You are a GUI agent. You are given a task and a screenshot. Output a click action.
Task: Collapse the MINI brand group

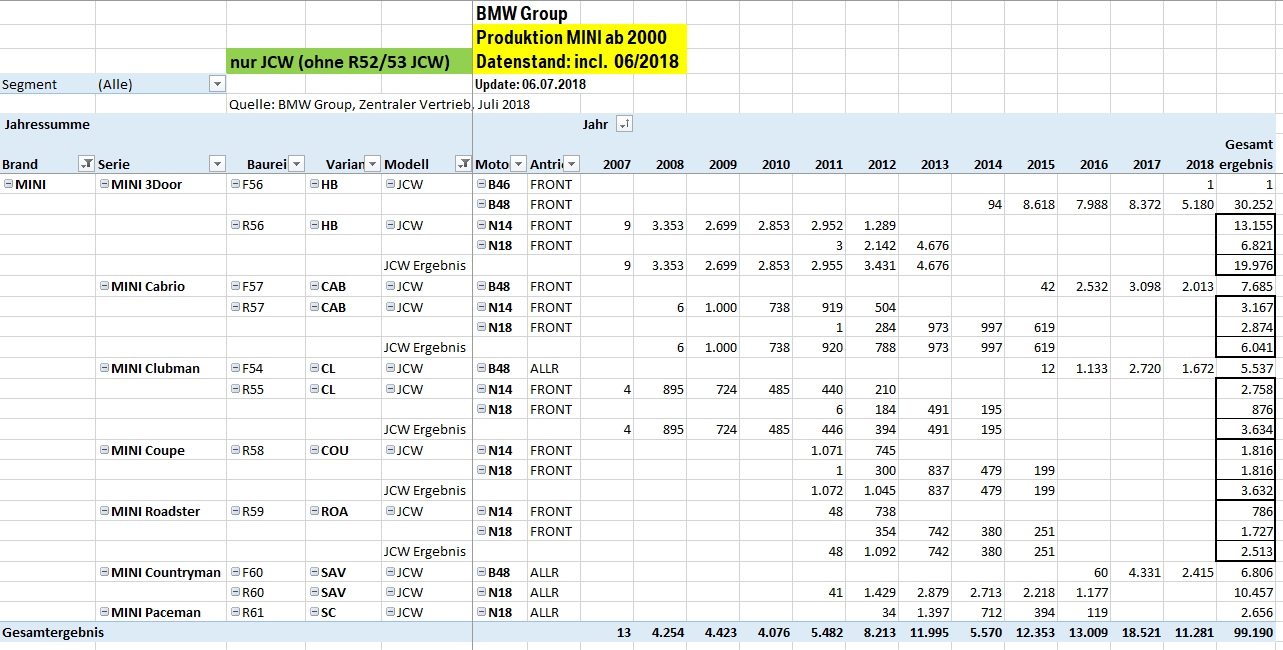[8, 184]
